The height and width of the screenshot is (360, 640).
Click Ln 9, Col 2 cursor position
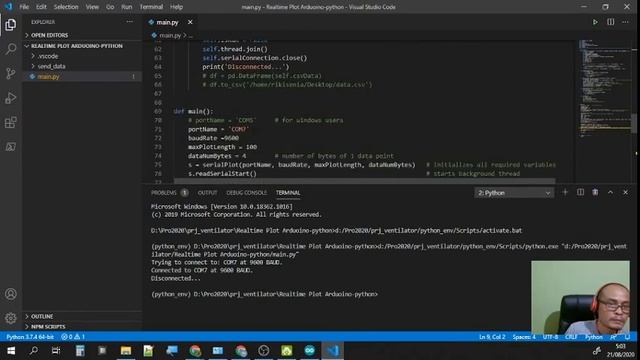tap(492, 337)
